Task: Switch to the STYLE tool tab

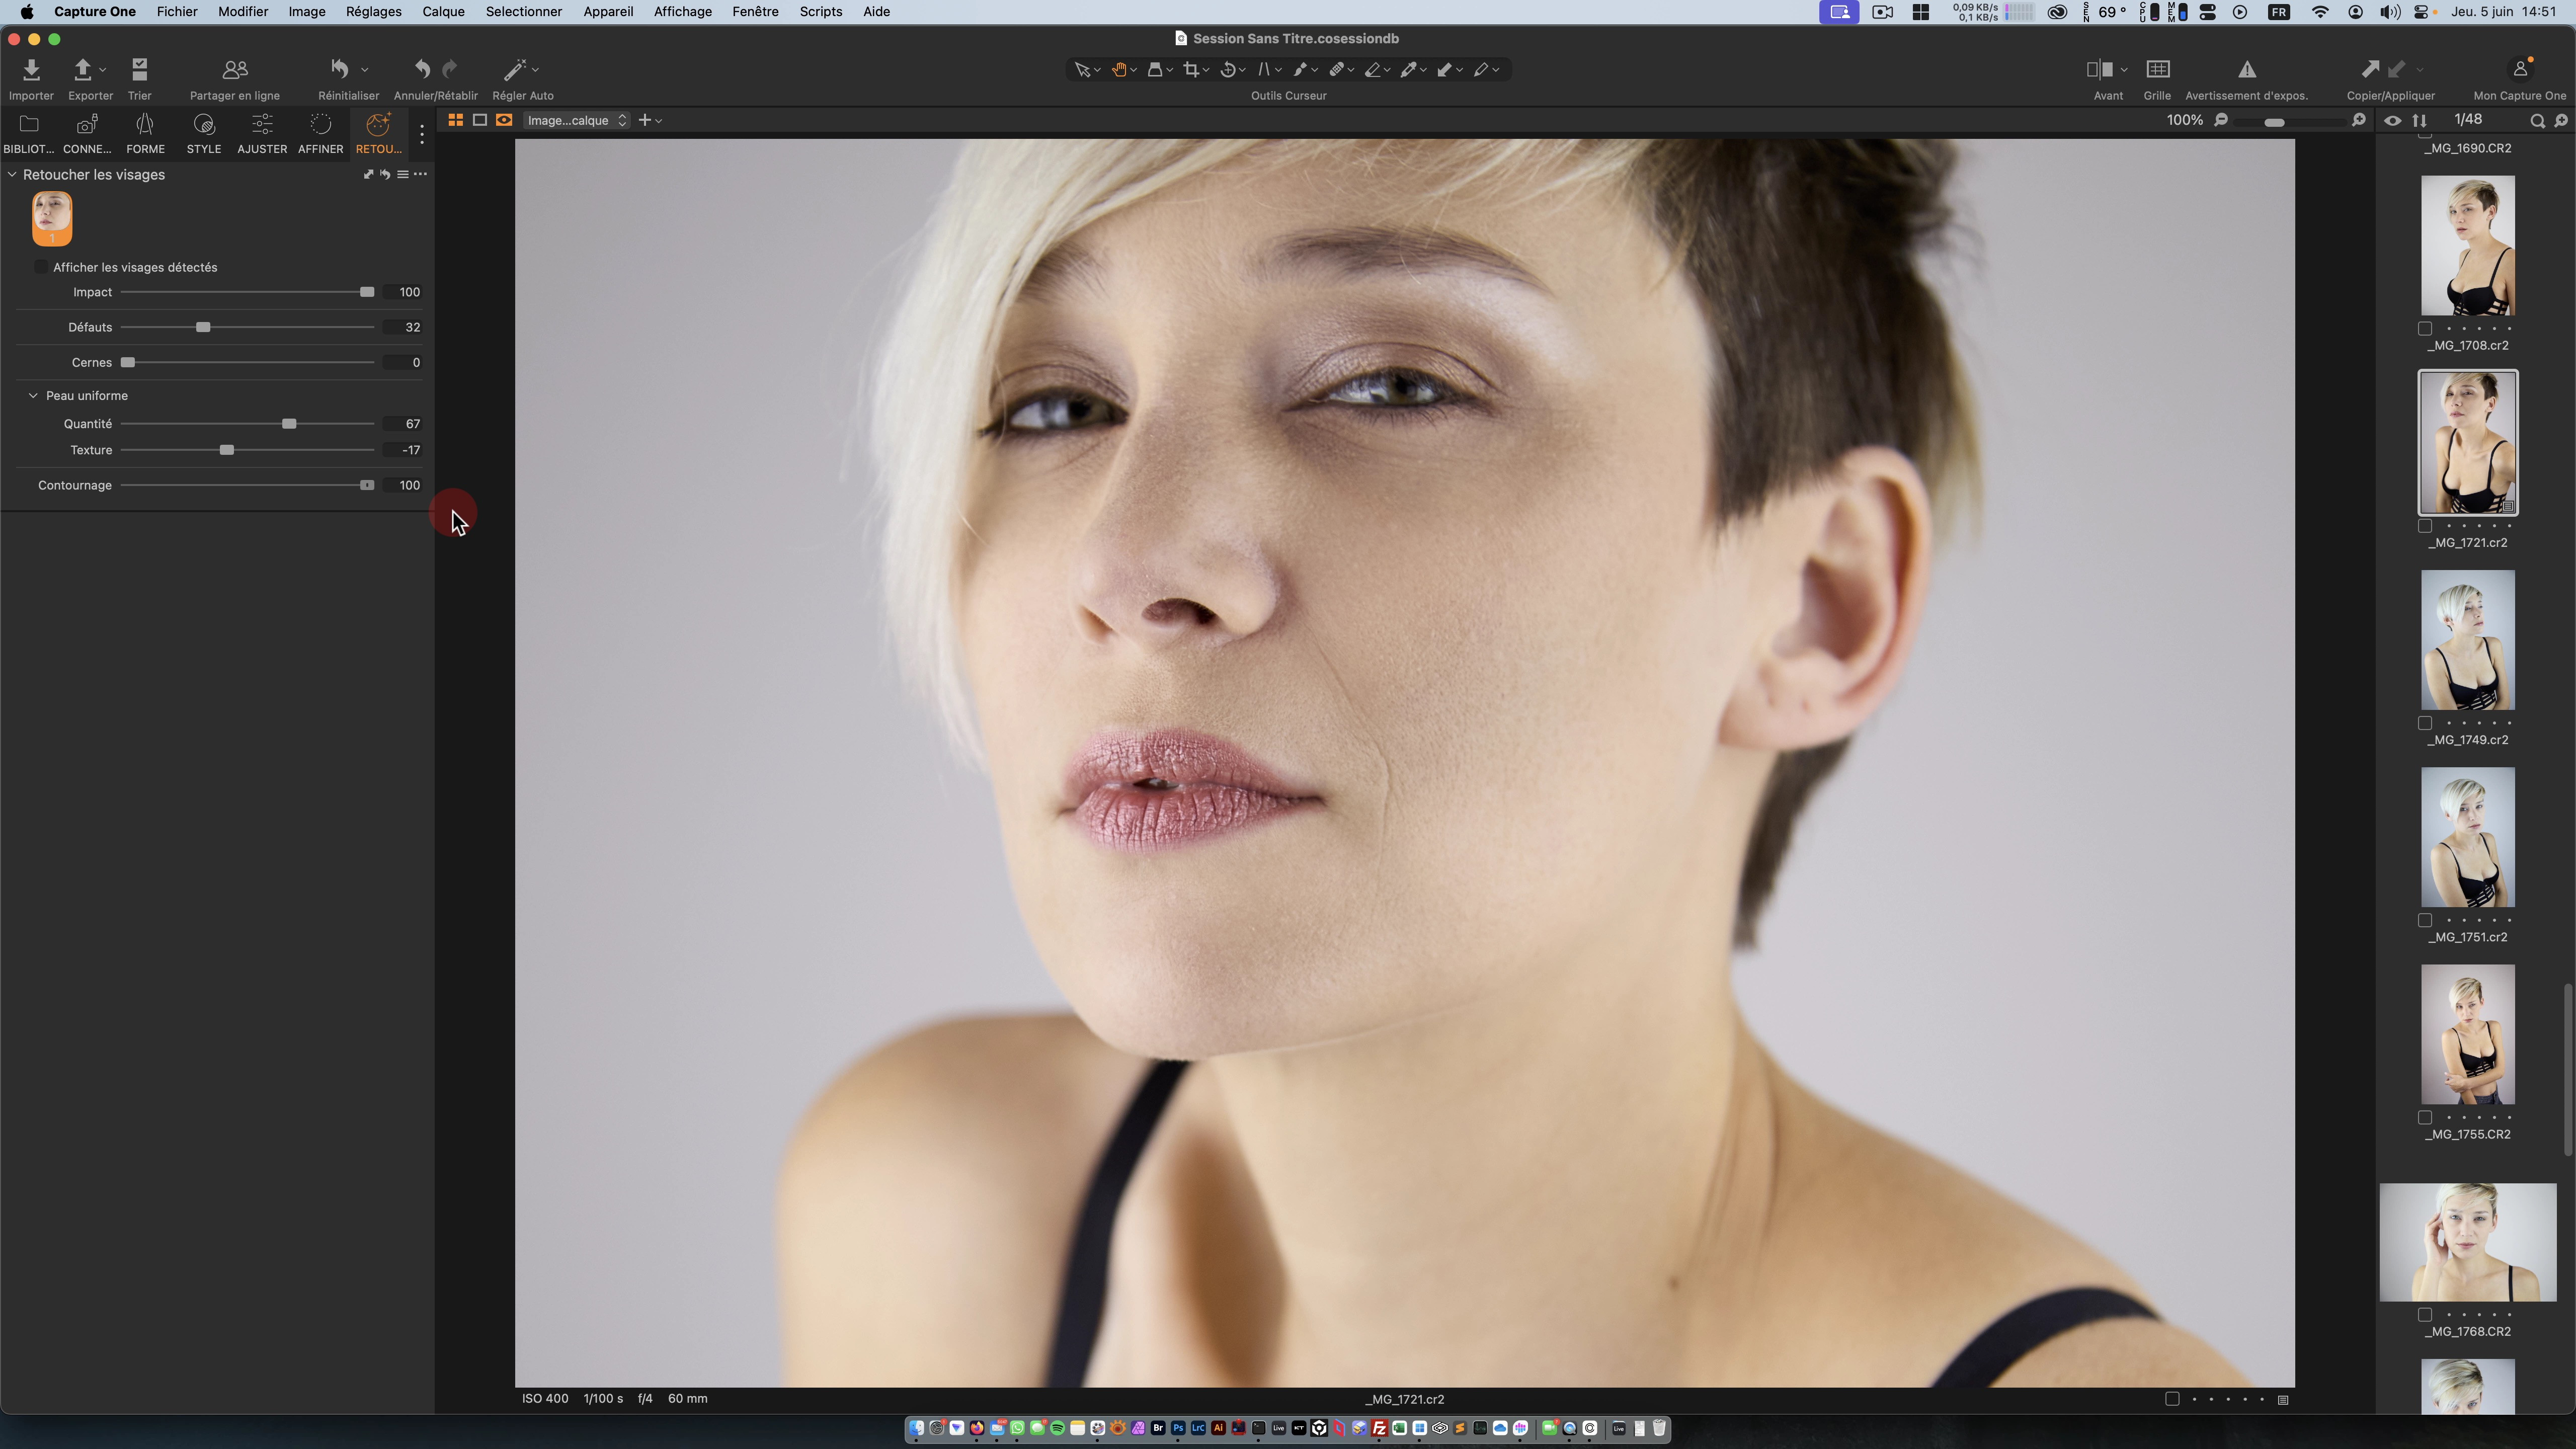Action: coord(204,133)
